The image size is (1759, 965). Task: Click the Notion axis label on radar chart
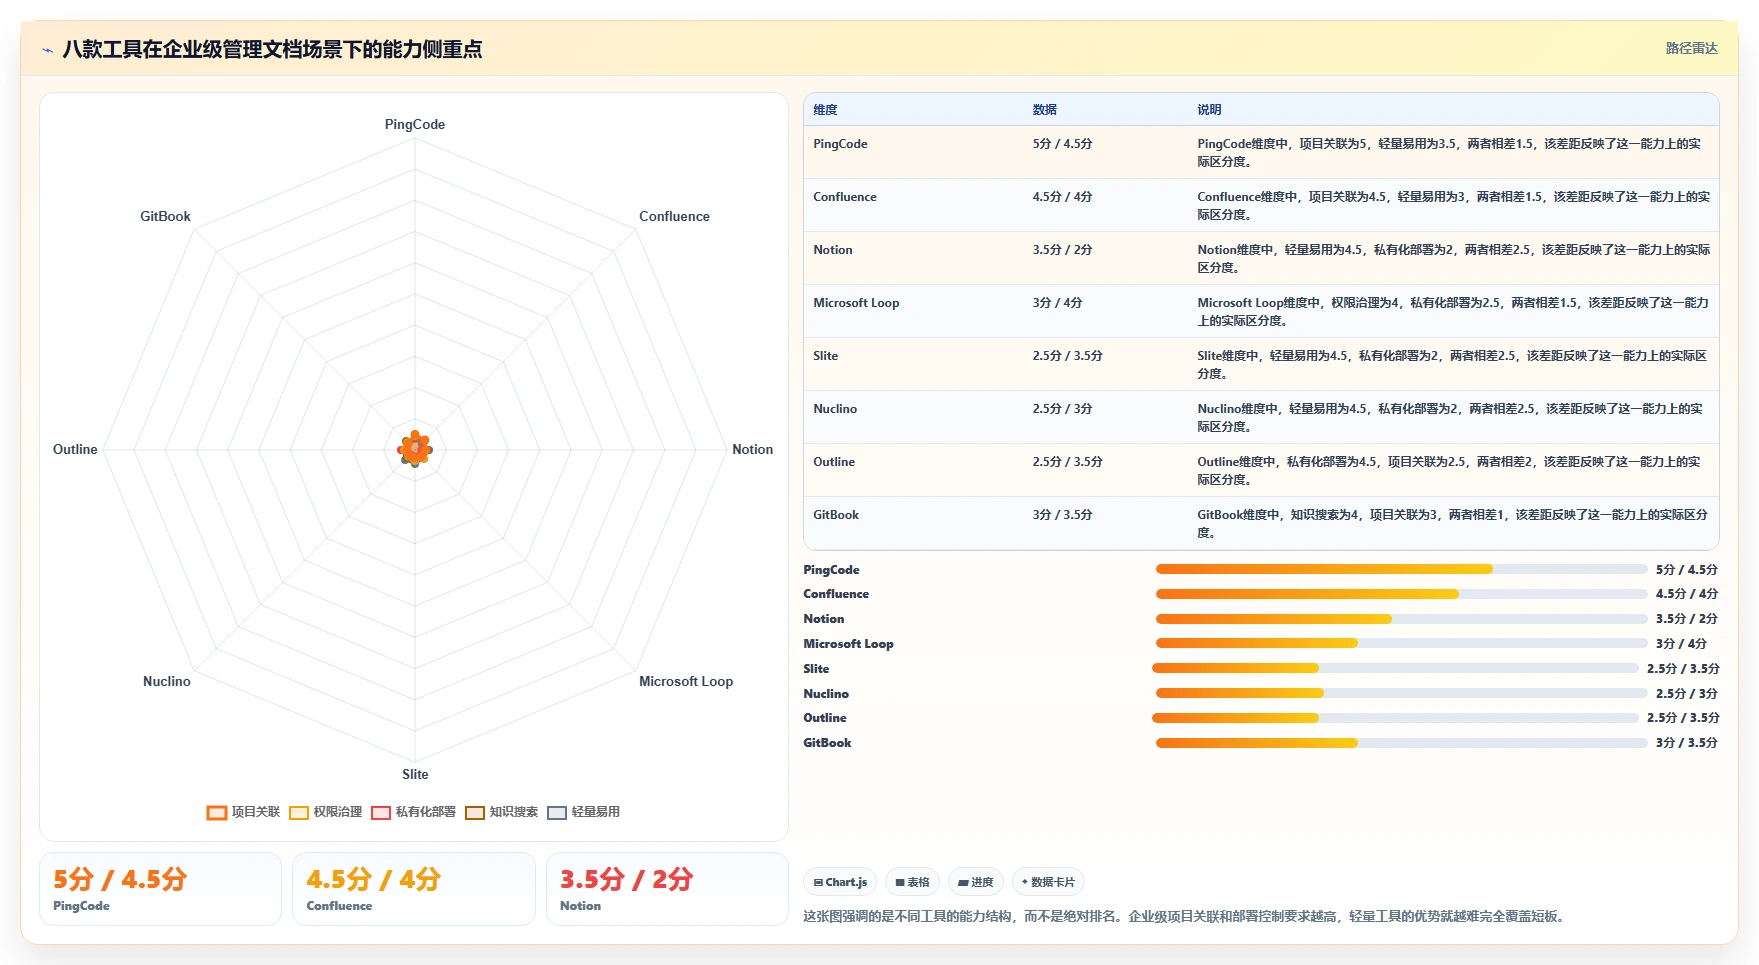tap(752, 450)
